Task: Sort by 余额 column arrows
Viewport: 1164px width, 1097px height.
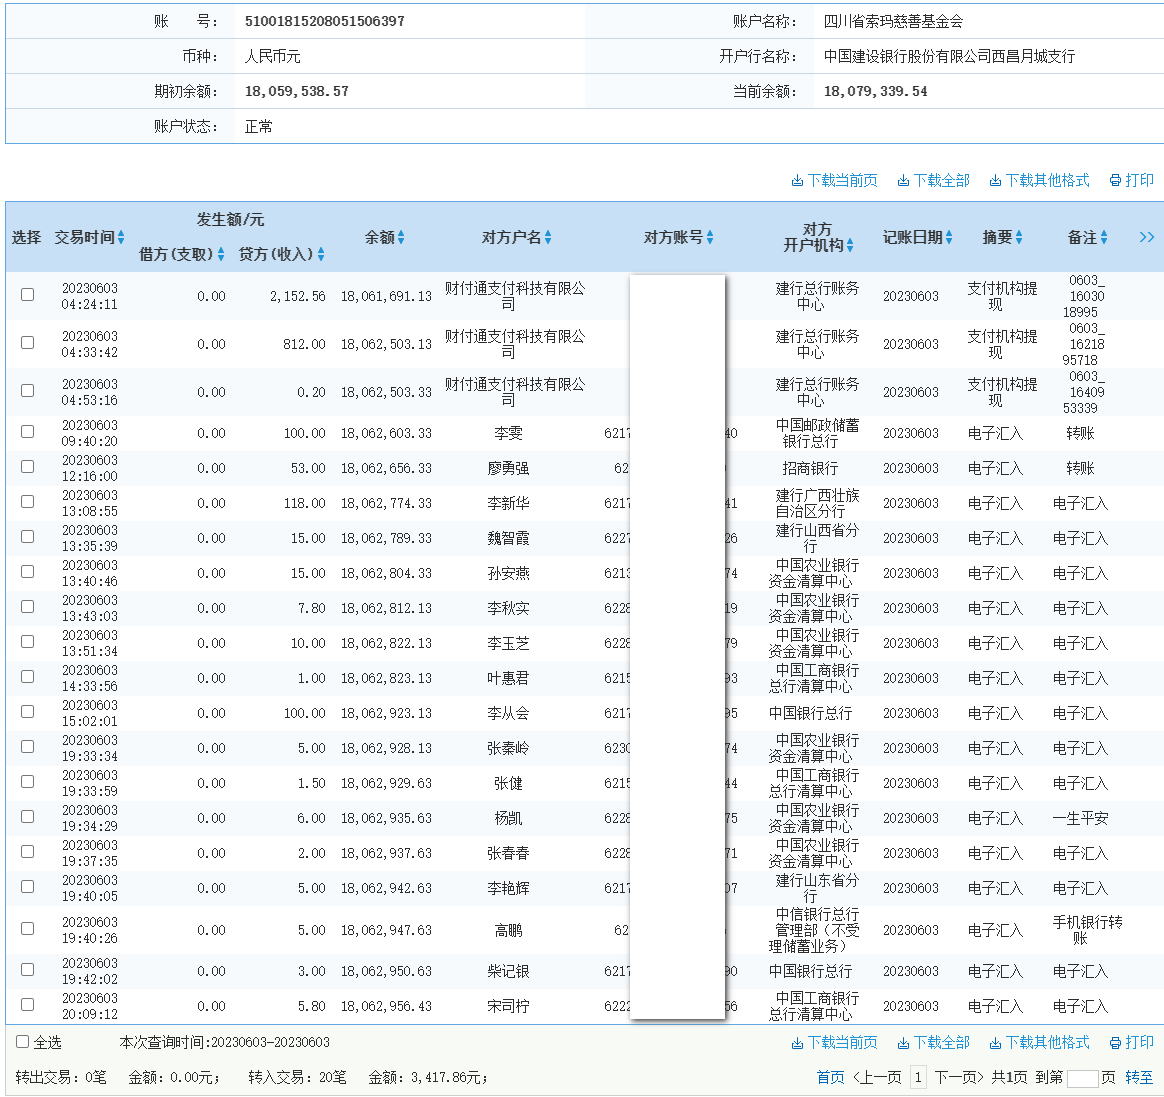Action: tap(401, 238)
